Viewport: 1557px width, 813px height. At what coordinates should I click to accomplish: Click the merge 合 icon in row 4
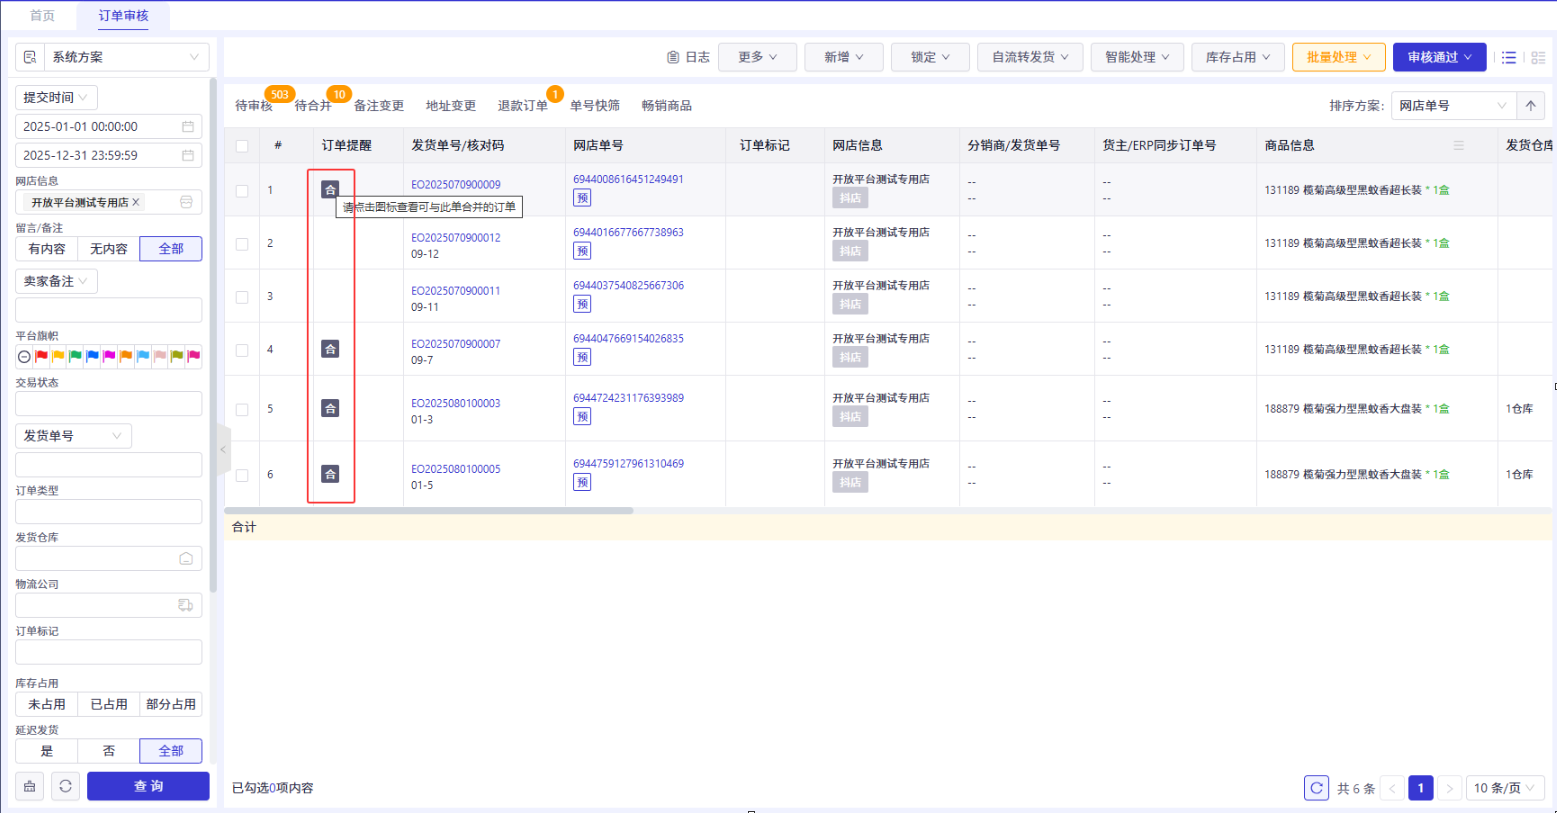330,349
